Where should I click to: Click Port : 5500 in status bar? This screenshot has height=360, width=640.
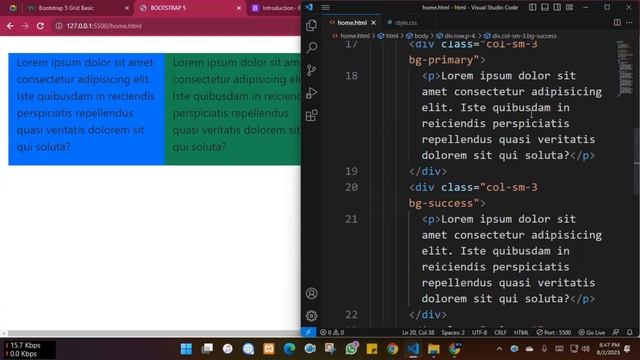pyautogui.click(x=553, y=333)
